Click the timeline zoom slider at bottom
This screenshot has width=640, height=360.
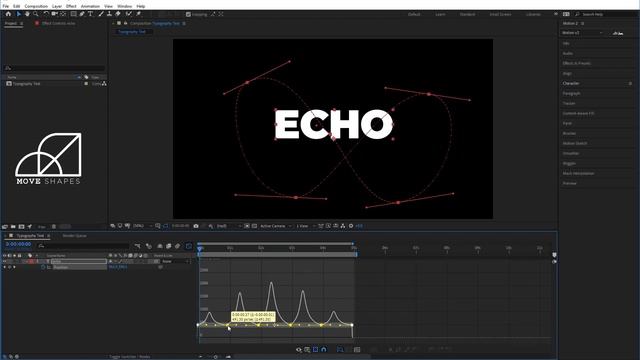pyautogui.click(x=216, y=357)
